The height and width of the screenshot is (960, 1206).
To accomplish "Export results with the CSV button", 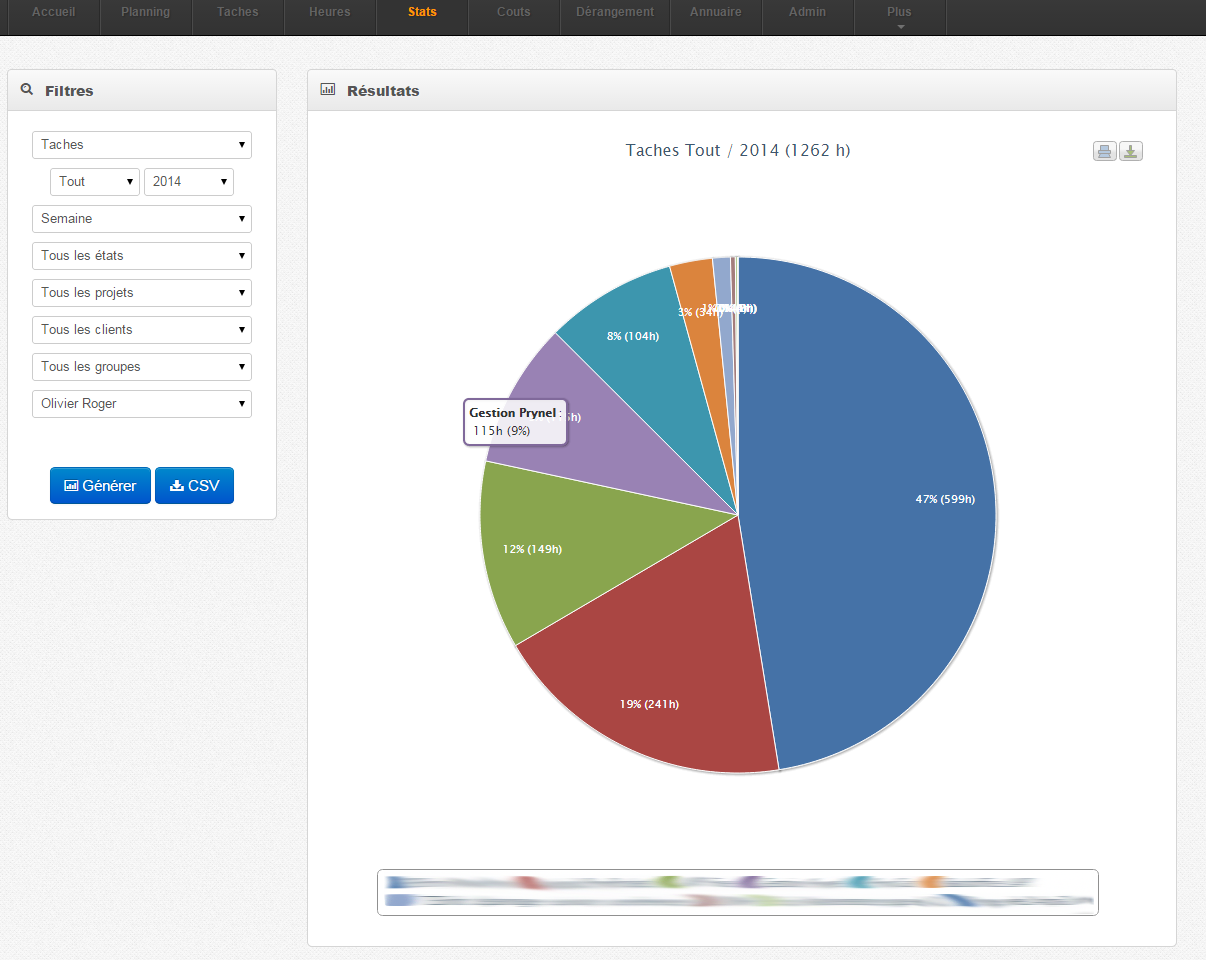I will click(x=194, y=486).
